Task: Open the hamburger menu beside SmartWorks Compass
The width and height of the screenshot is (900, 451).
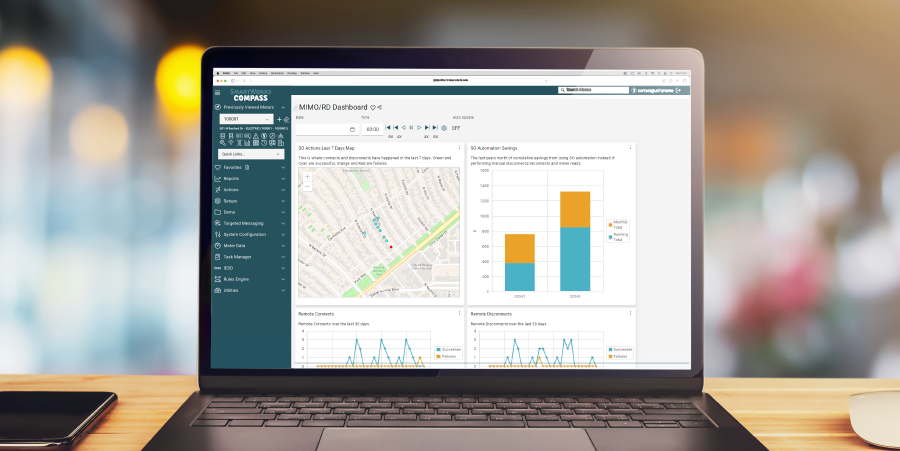Action: (218, 92)
